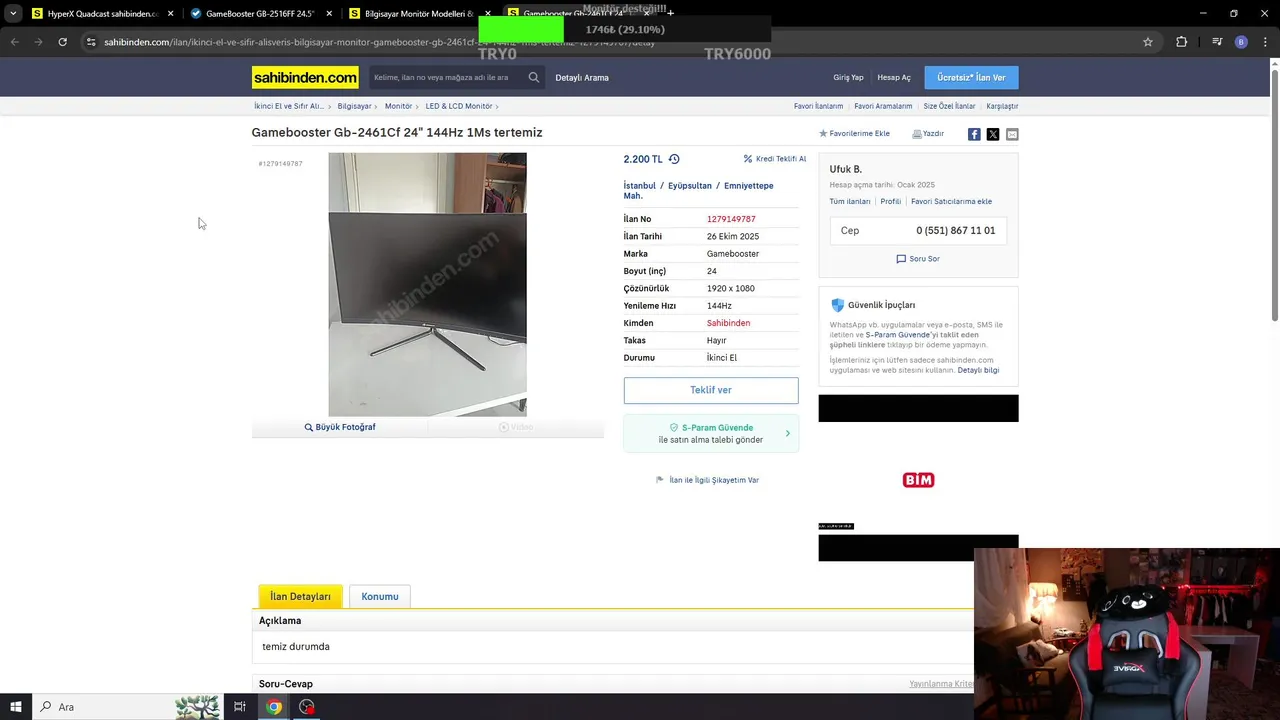The height and width of the screenshot is (720, 1280).
Task: Click Ücretsiz İlan Ver button
Action: [971, 77]
